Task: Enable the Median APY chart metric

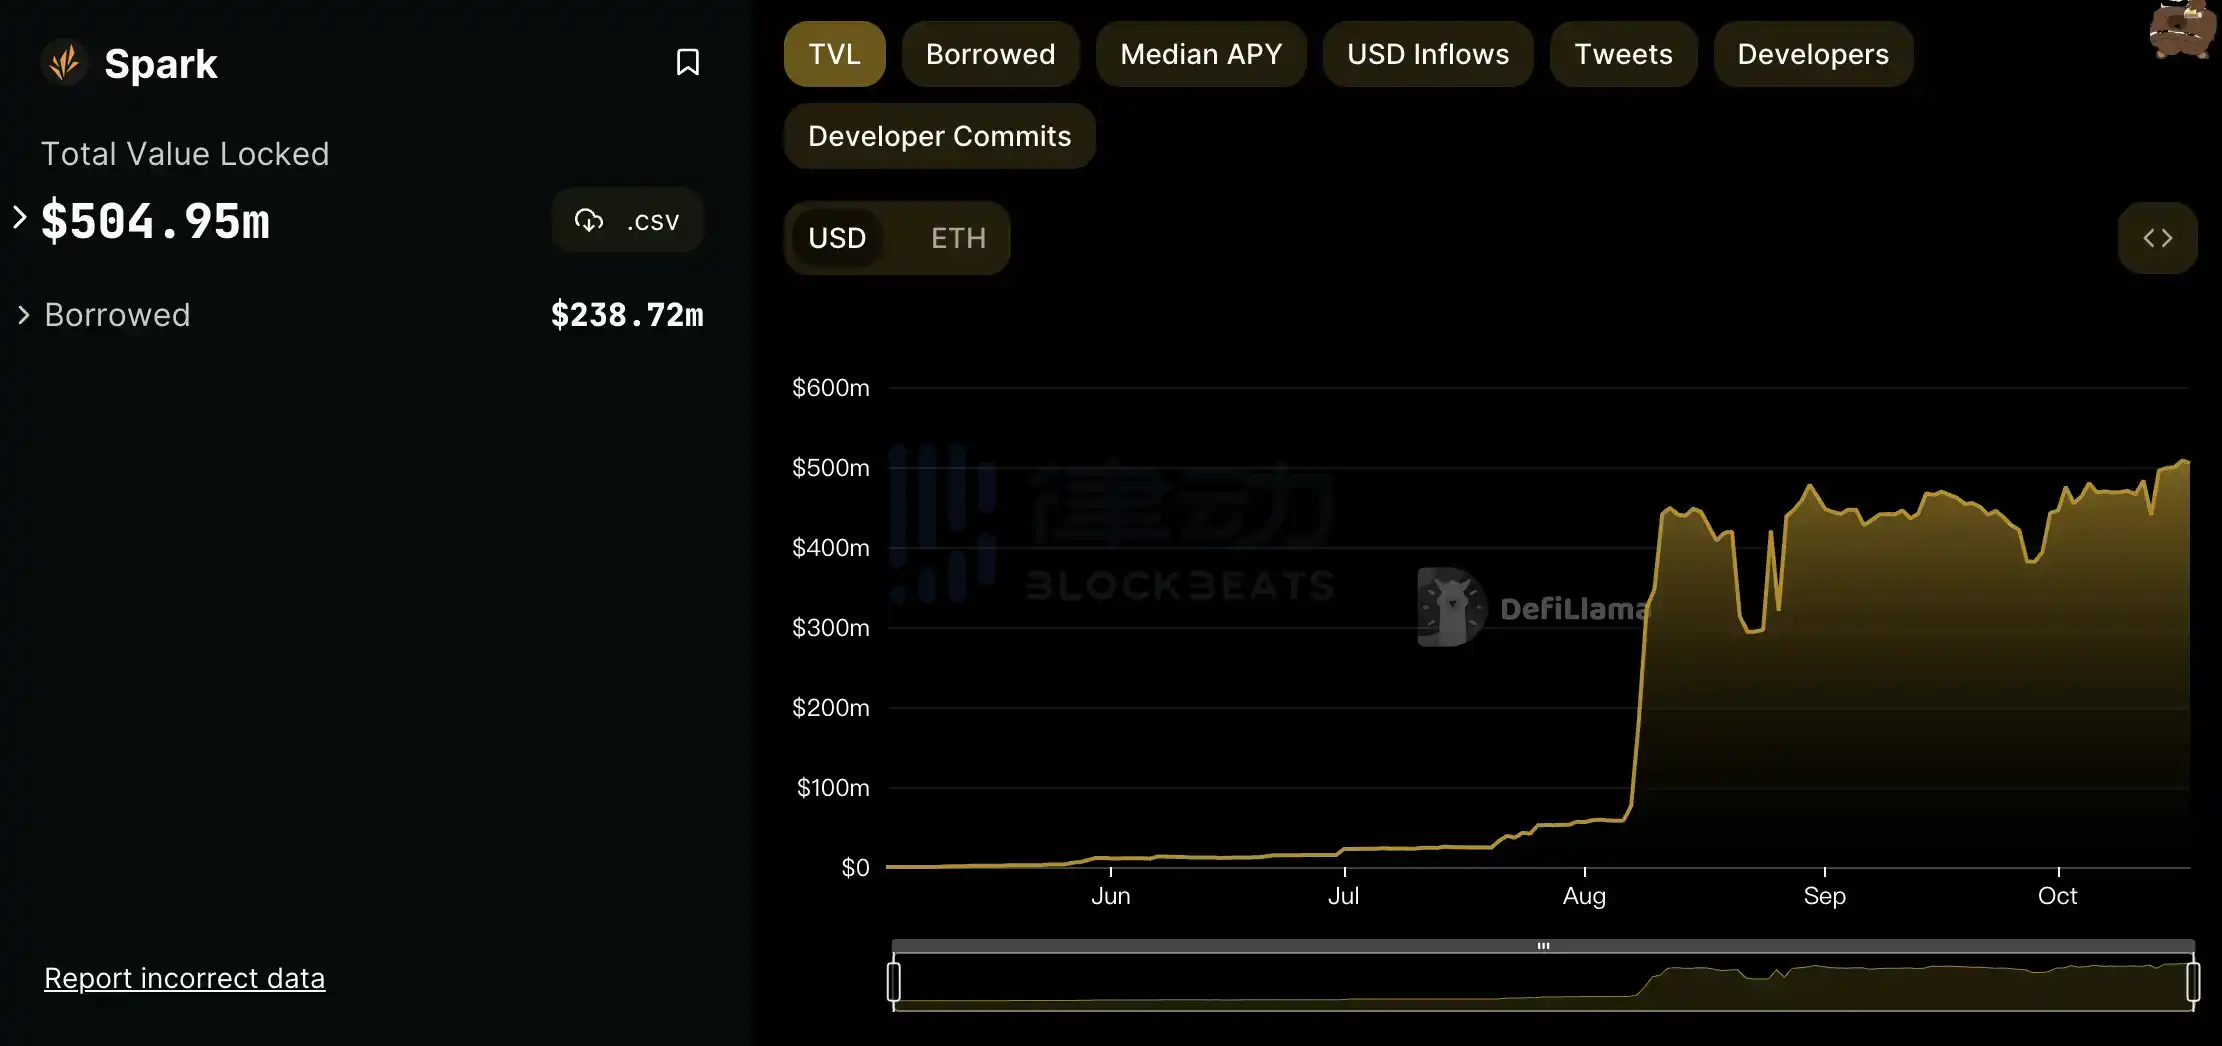Action: pyautogui.click(x=1200, y=54)
